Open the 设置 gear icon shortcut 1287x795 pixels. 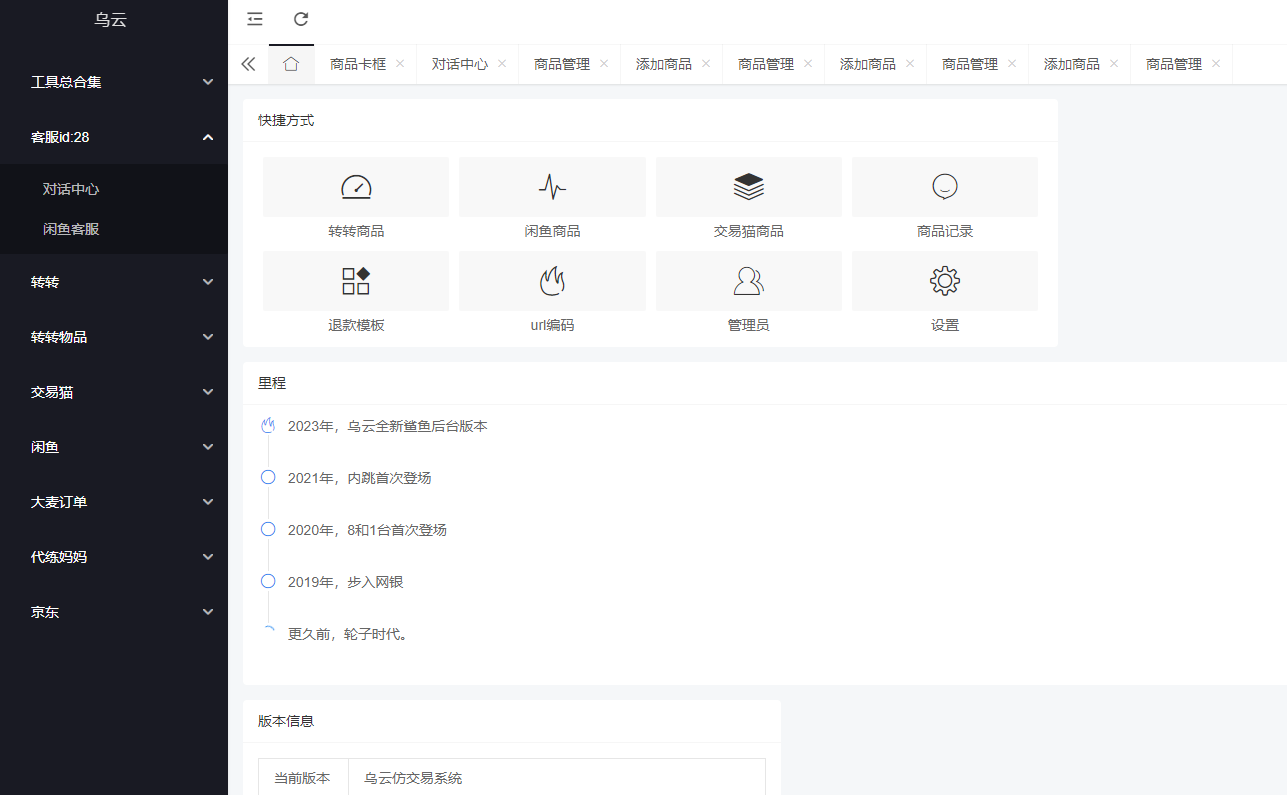[944, 281]
